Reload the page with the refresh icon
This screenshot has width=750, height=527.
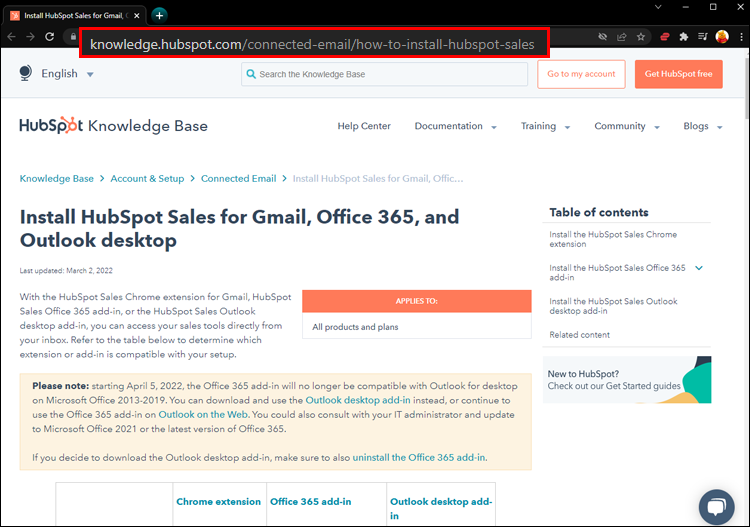tap(49, 37)
